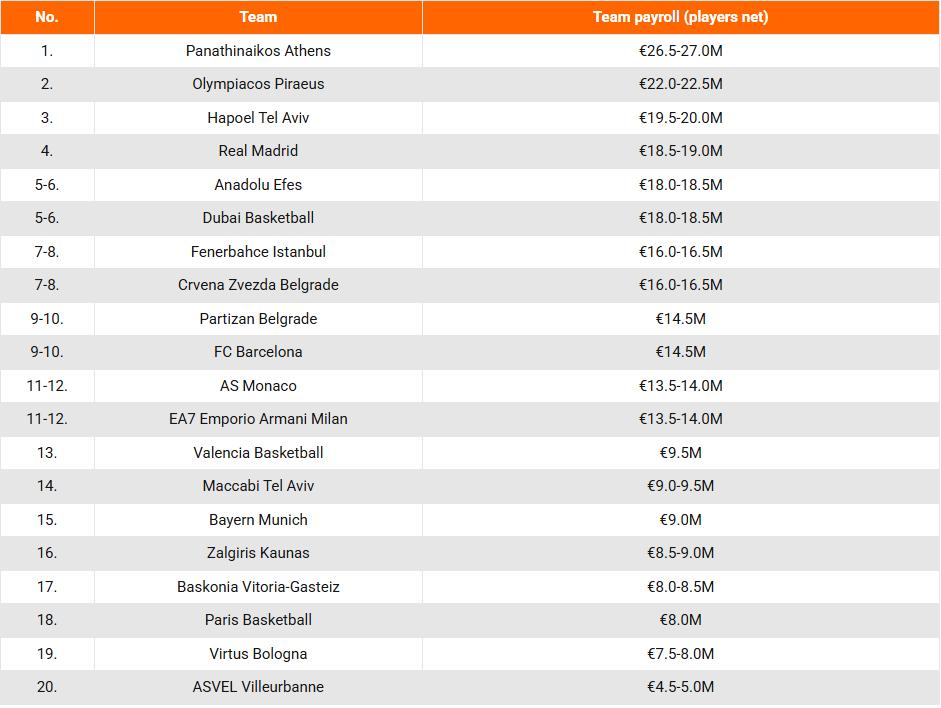Select the Hapoel Tel Aviv cell

(x=258, y=118)
